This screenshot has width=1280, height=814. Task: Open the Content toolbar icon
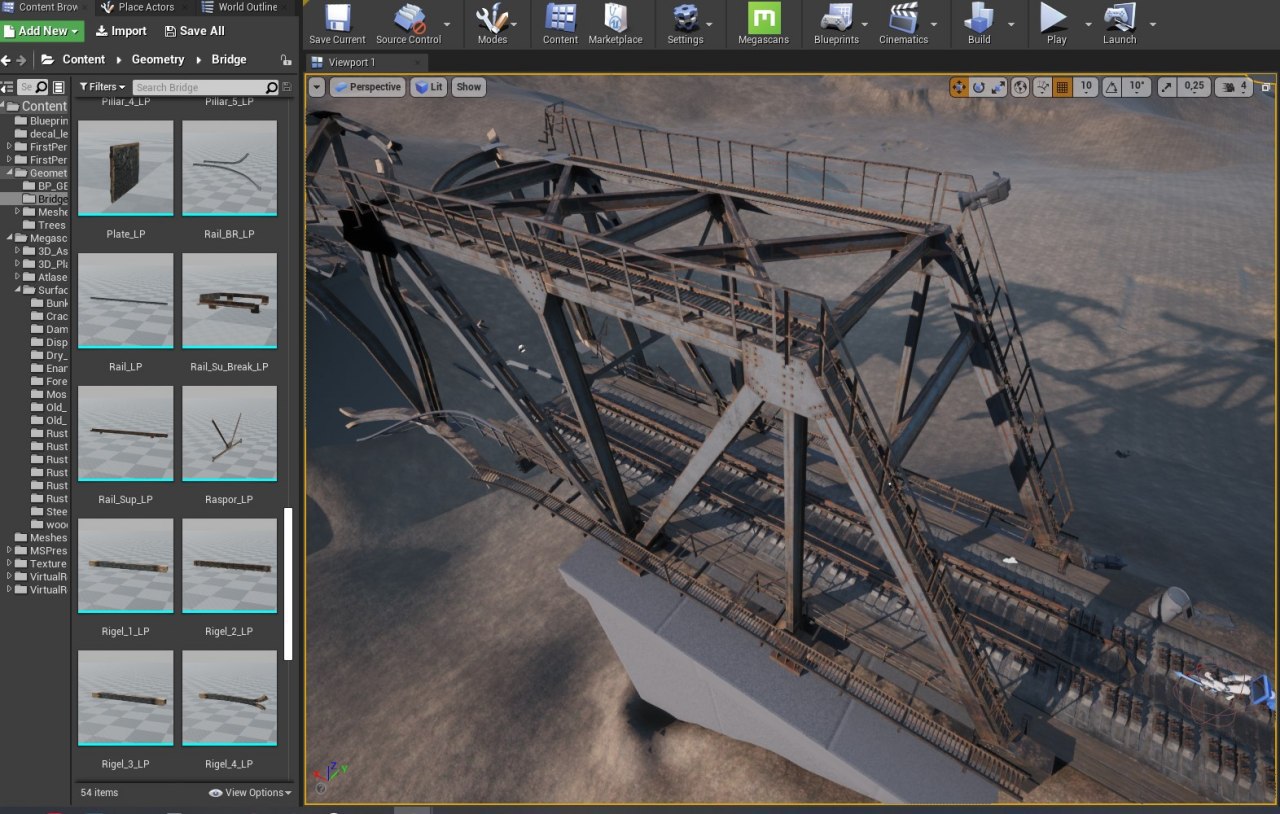pos(560,18)
